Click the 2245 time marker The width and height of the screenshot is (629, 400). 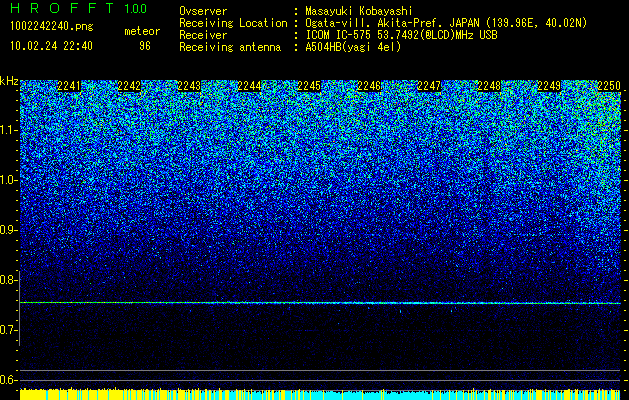309,86
